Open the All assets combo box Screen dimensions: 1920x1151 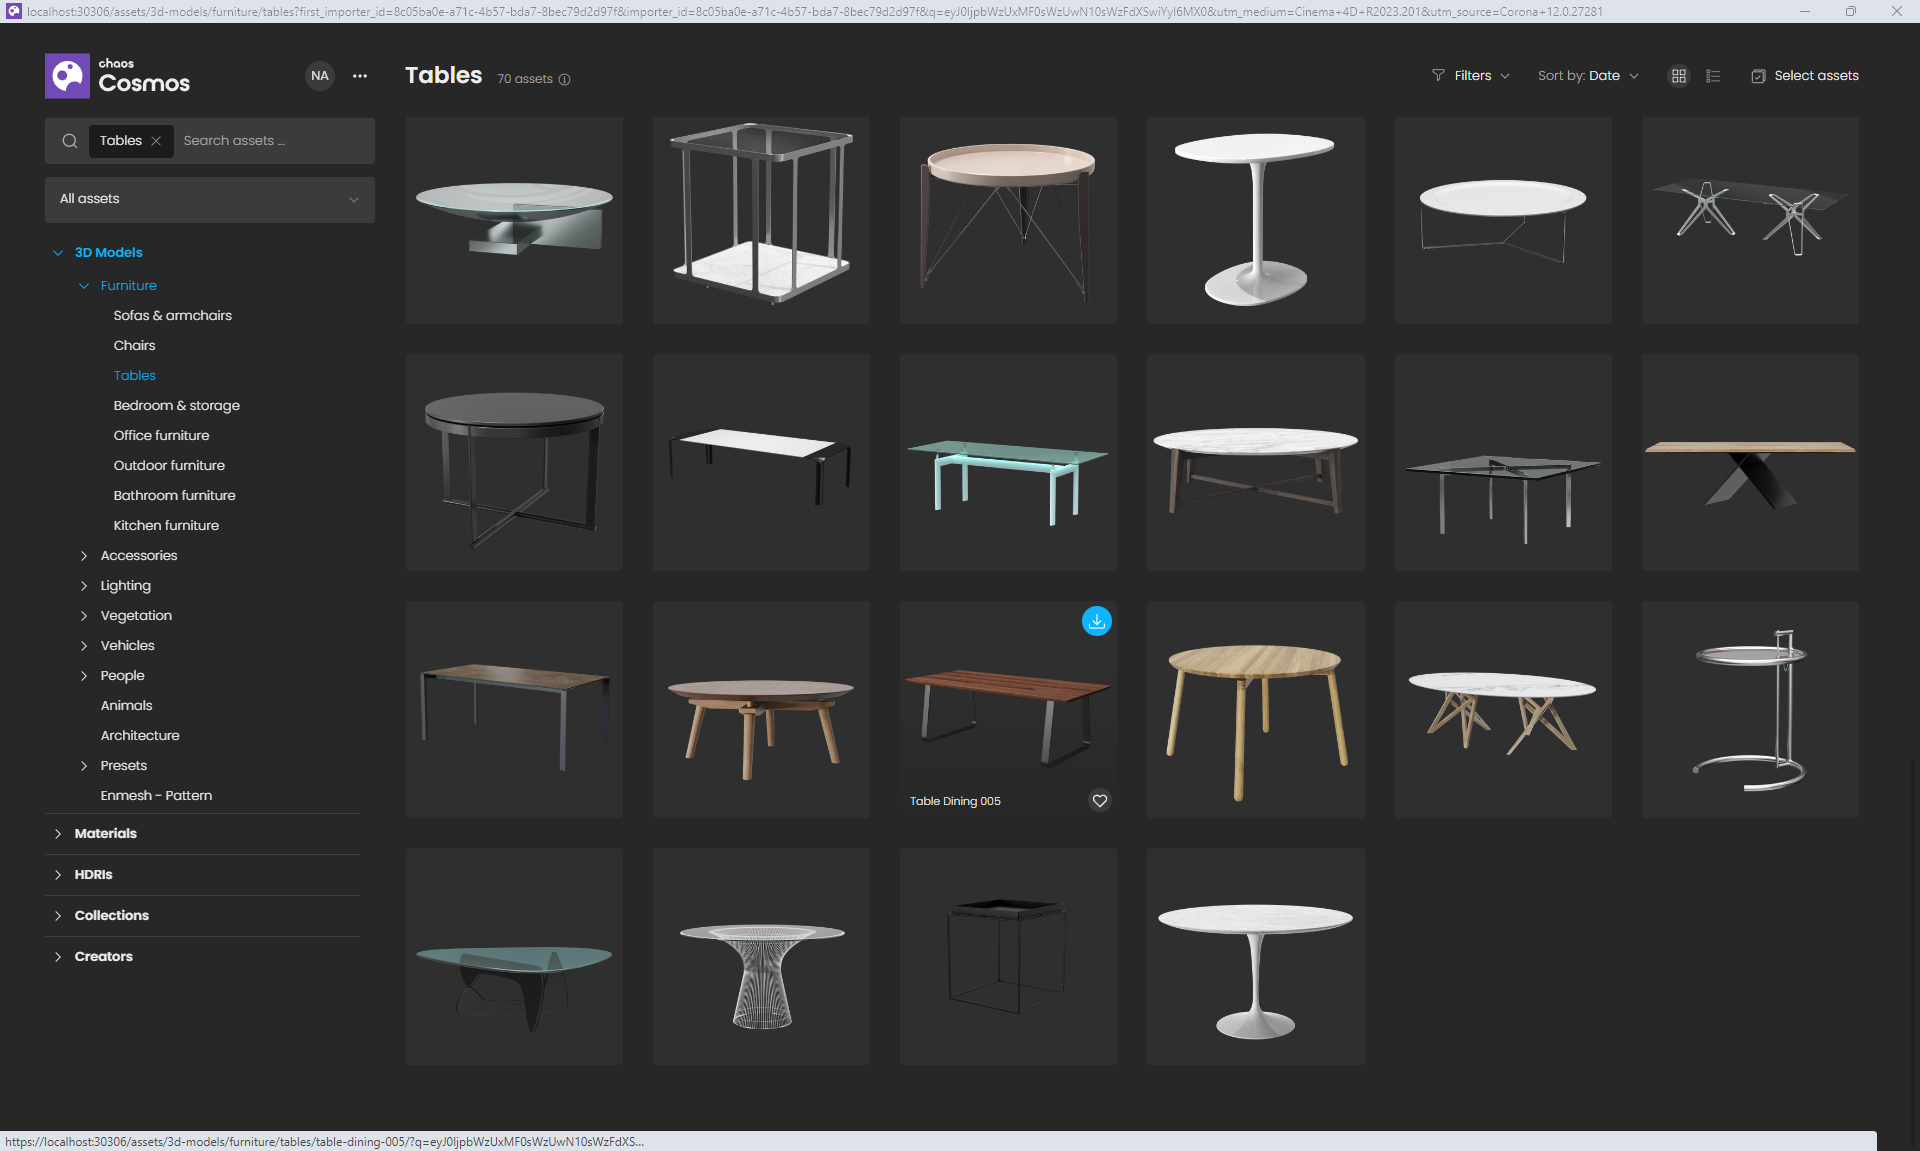click(210, 199)
